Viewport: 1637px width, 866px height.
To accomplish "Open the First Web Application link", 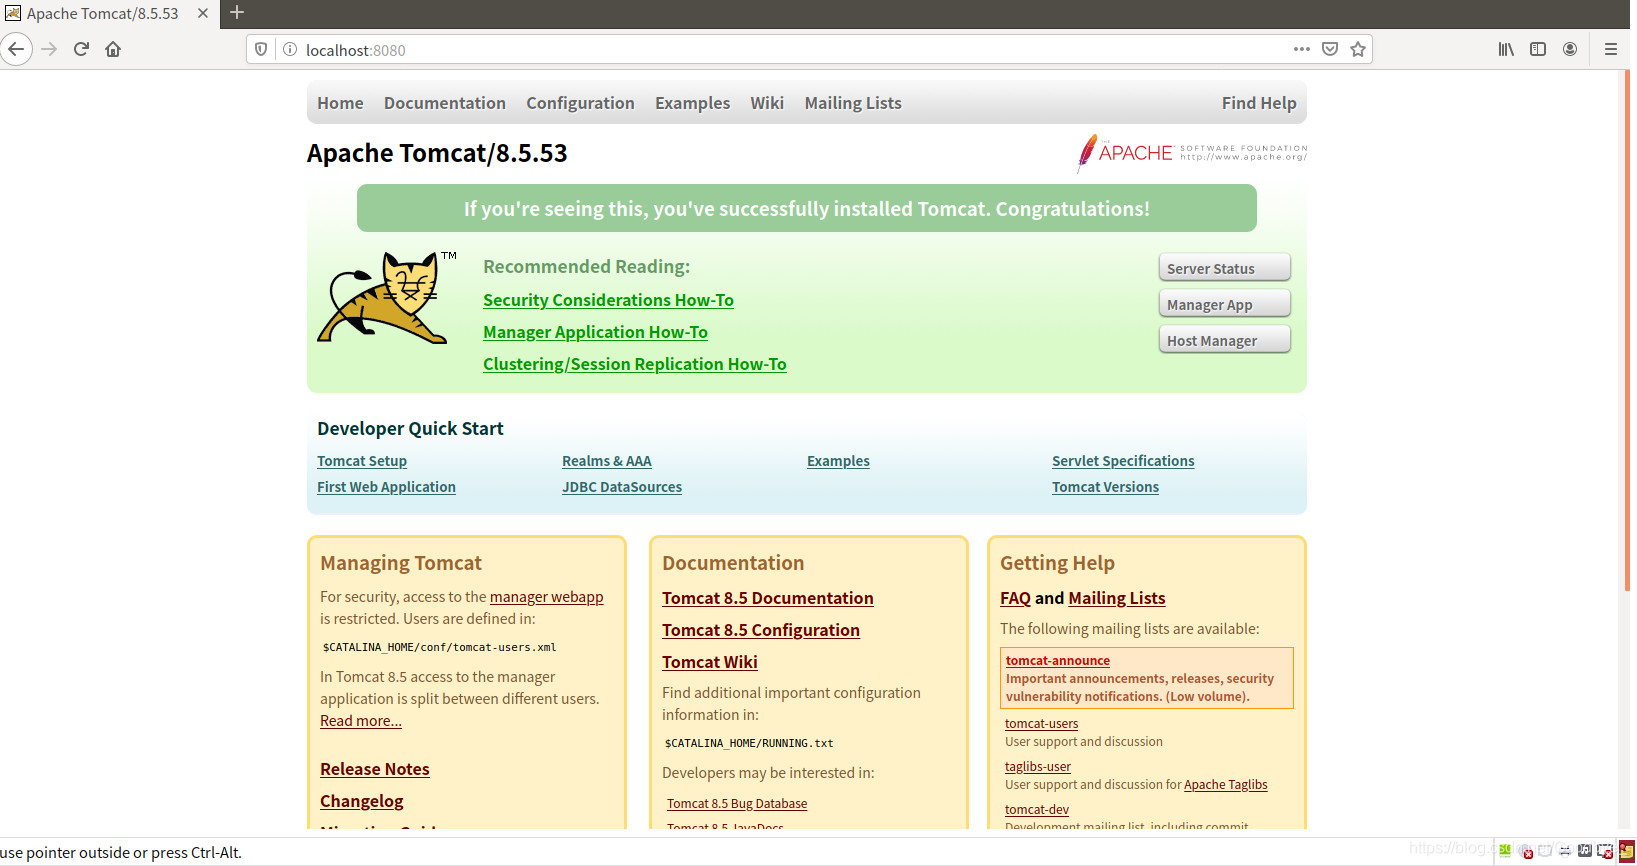I will coord(386,487).
